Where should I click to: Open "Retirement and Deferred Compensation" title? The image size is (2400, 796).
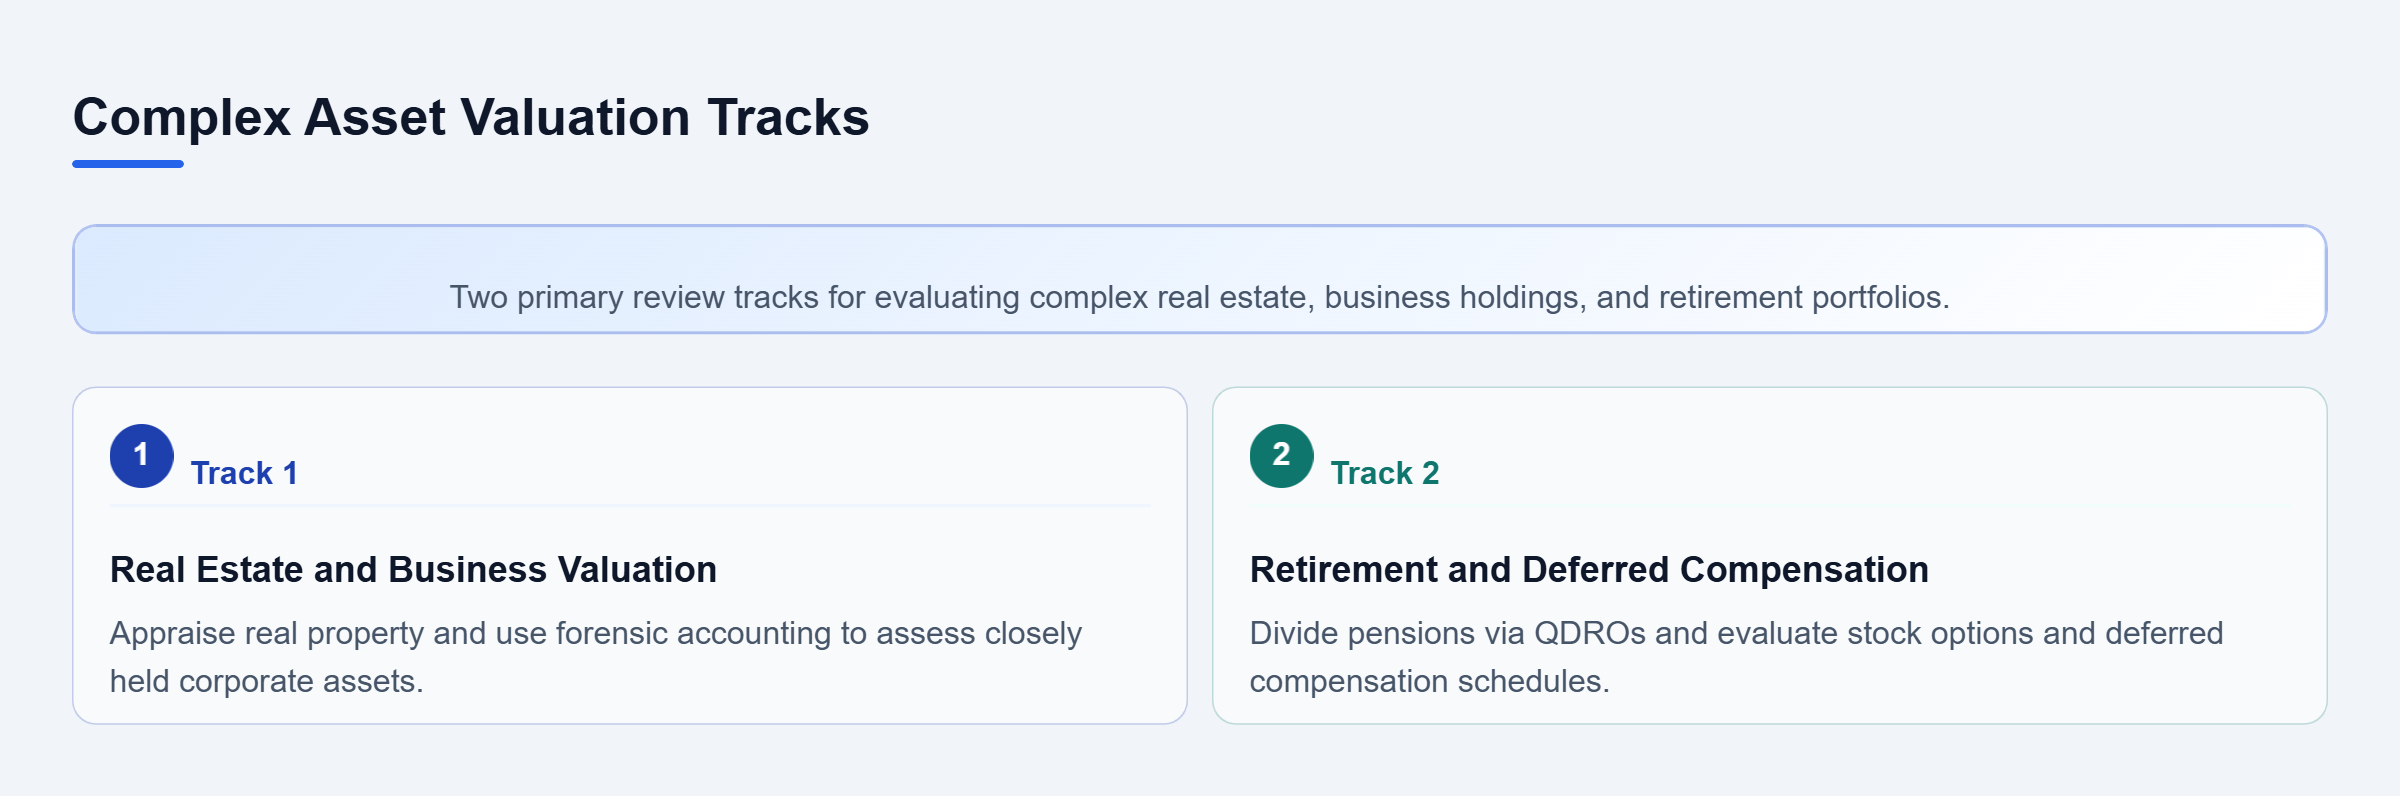tap(1589, 569)
